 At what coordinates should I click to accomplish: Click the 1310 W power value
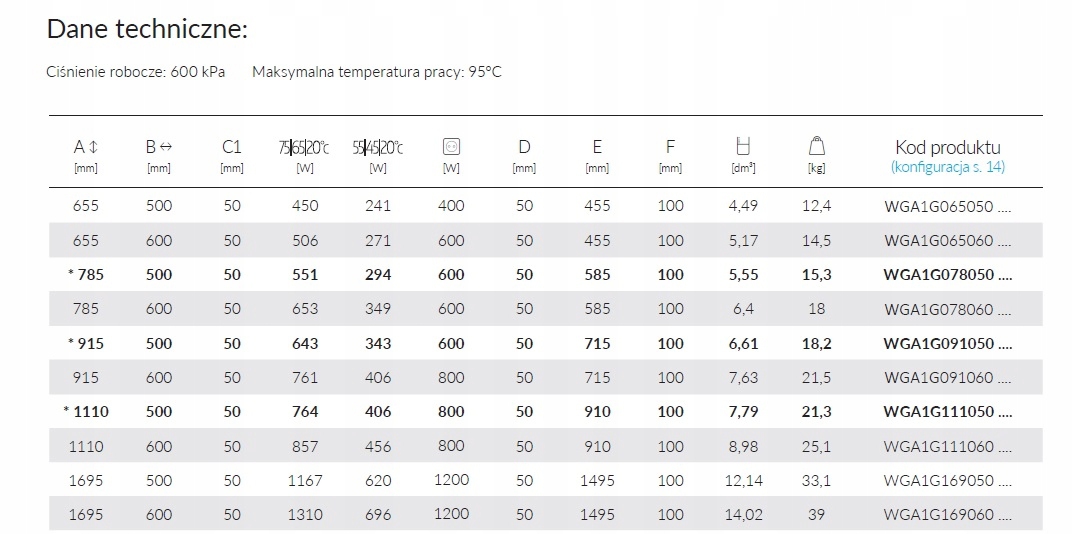click(305, 514)
